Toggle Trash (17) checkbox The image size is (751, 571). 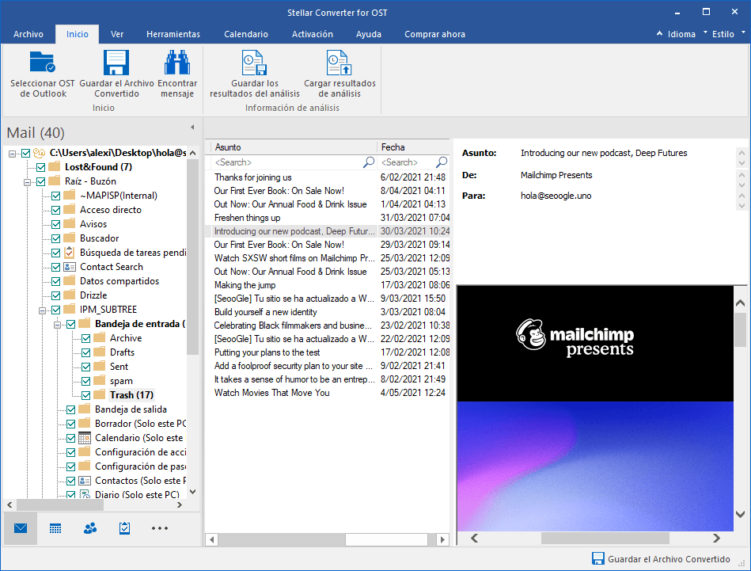pos(86,395)
